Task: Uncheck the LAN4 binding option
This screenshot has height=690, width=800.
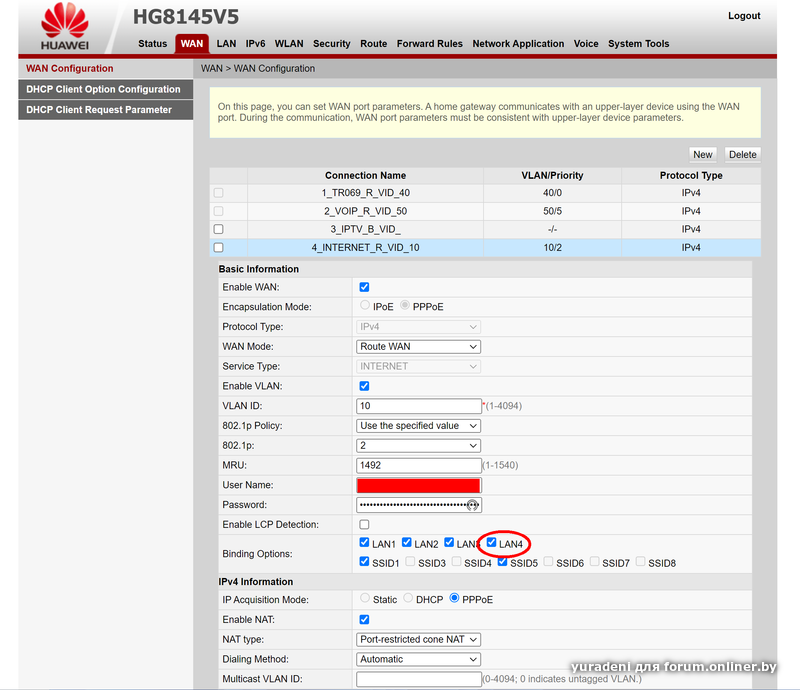Action: click(492, 543)
